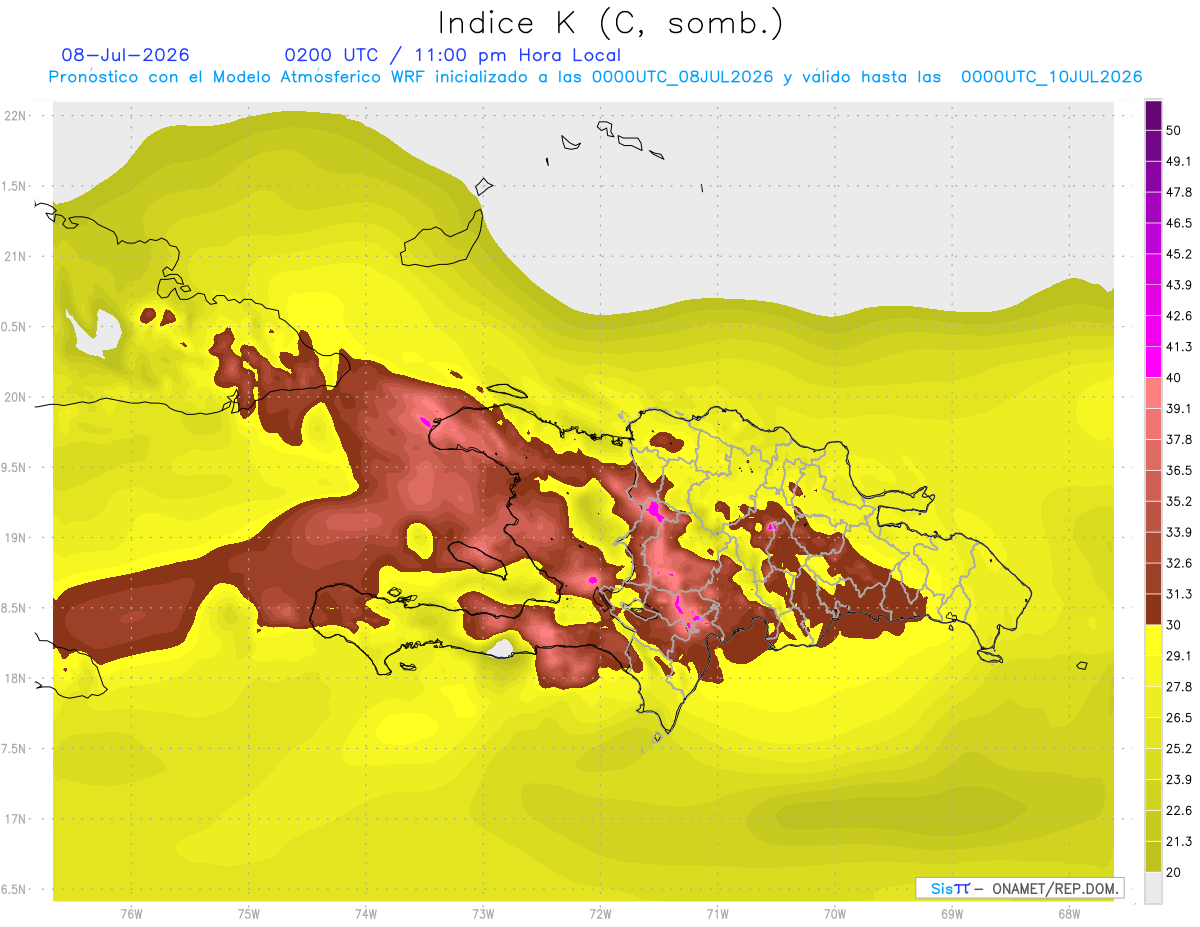Click the '21N' latitude axis label
The height and width of the screenshot is (927, 1200).
pyautogui.click(x=16, y=257)
